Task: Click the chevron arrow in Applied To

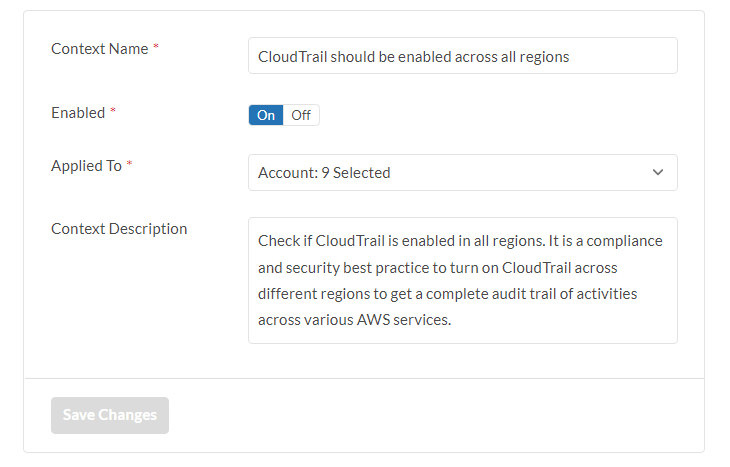Action: 658,172
